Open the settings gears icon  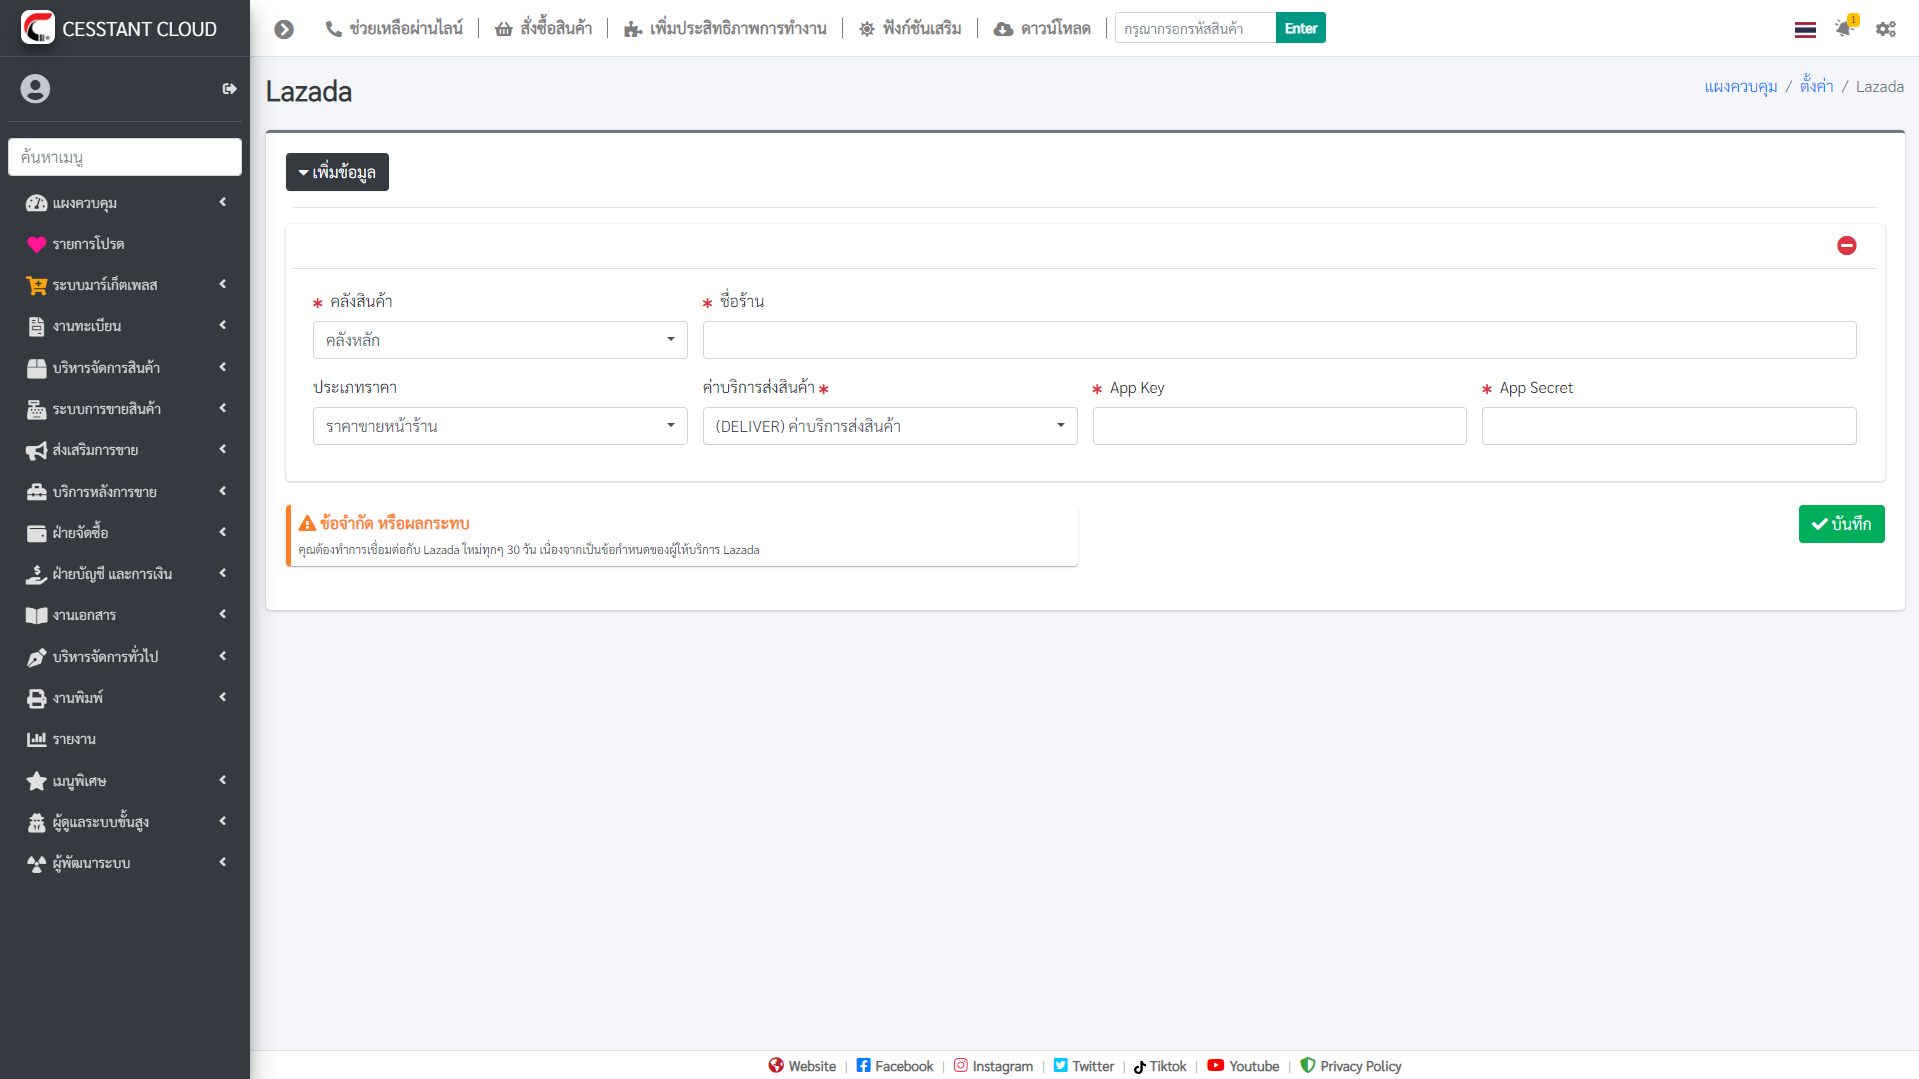click(x=1886, y=29)
